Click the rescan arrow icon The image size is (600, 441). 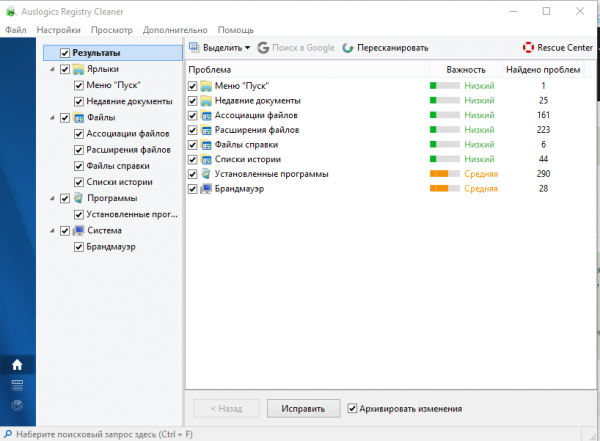coord(348,48)
